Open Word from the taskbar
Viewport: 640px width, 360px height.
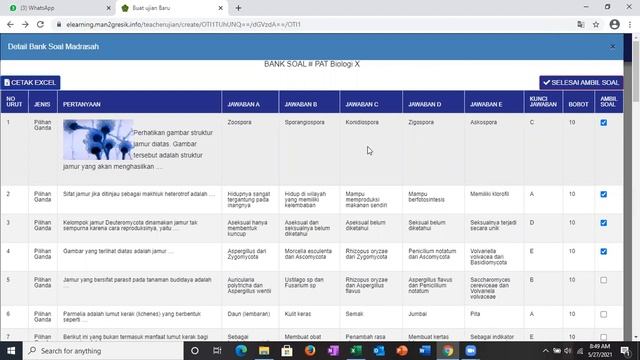coord(425,351)
